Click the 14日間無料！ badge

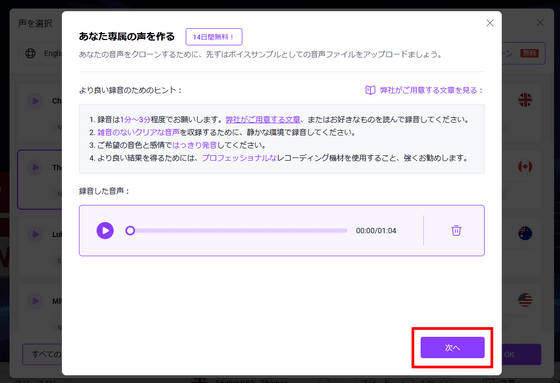click(x=214, y=37)
